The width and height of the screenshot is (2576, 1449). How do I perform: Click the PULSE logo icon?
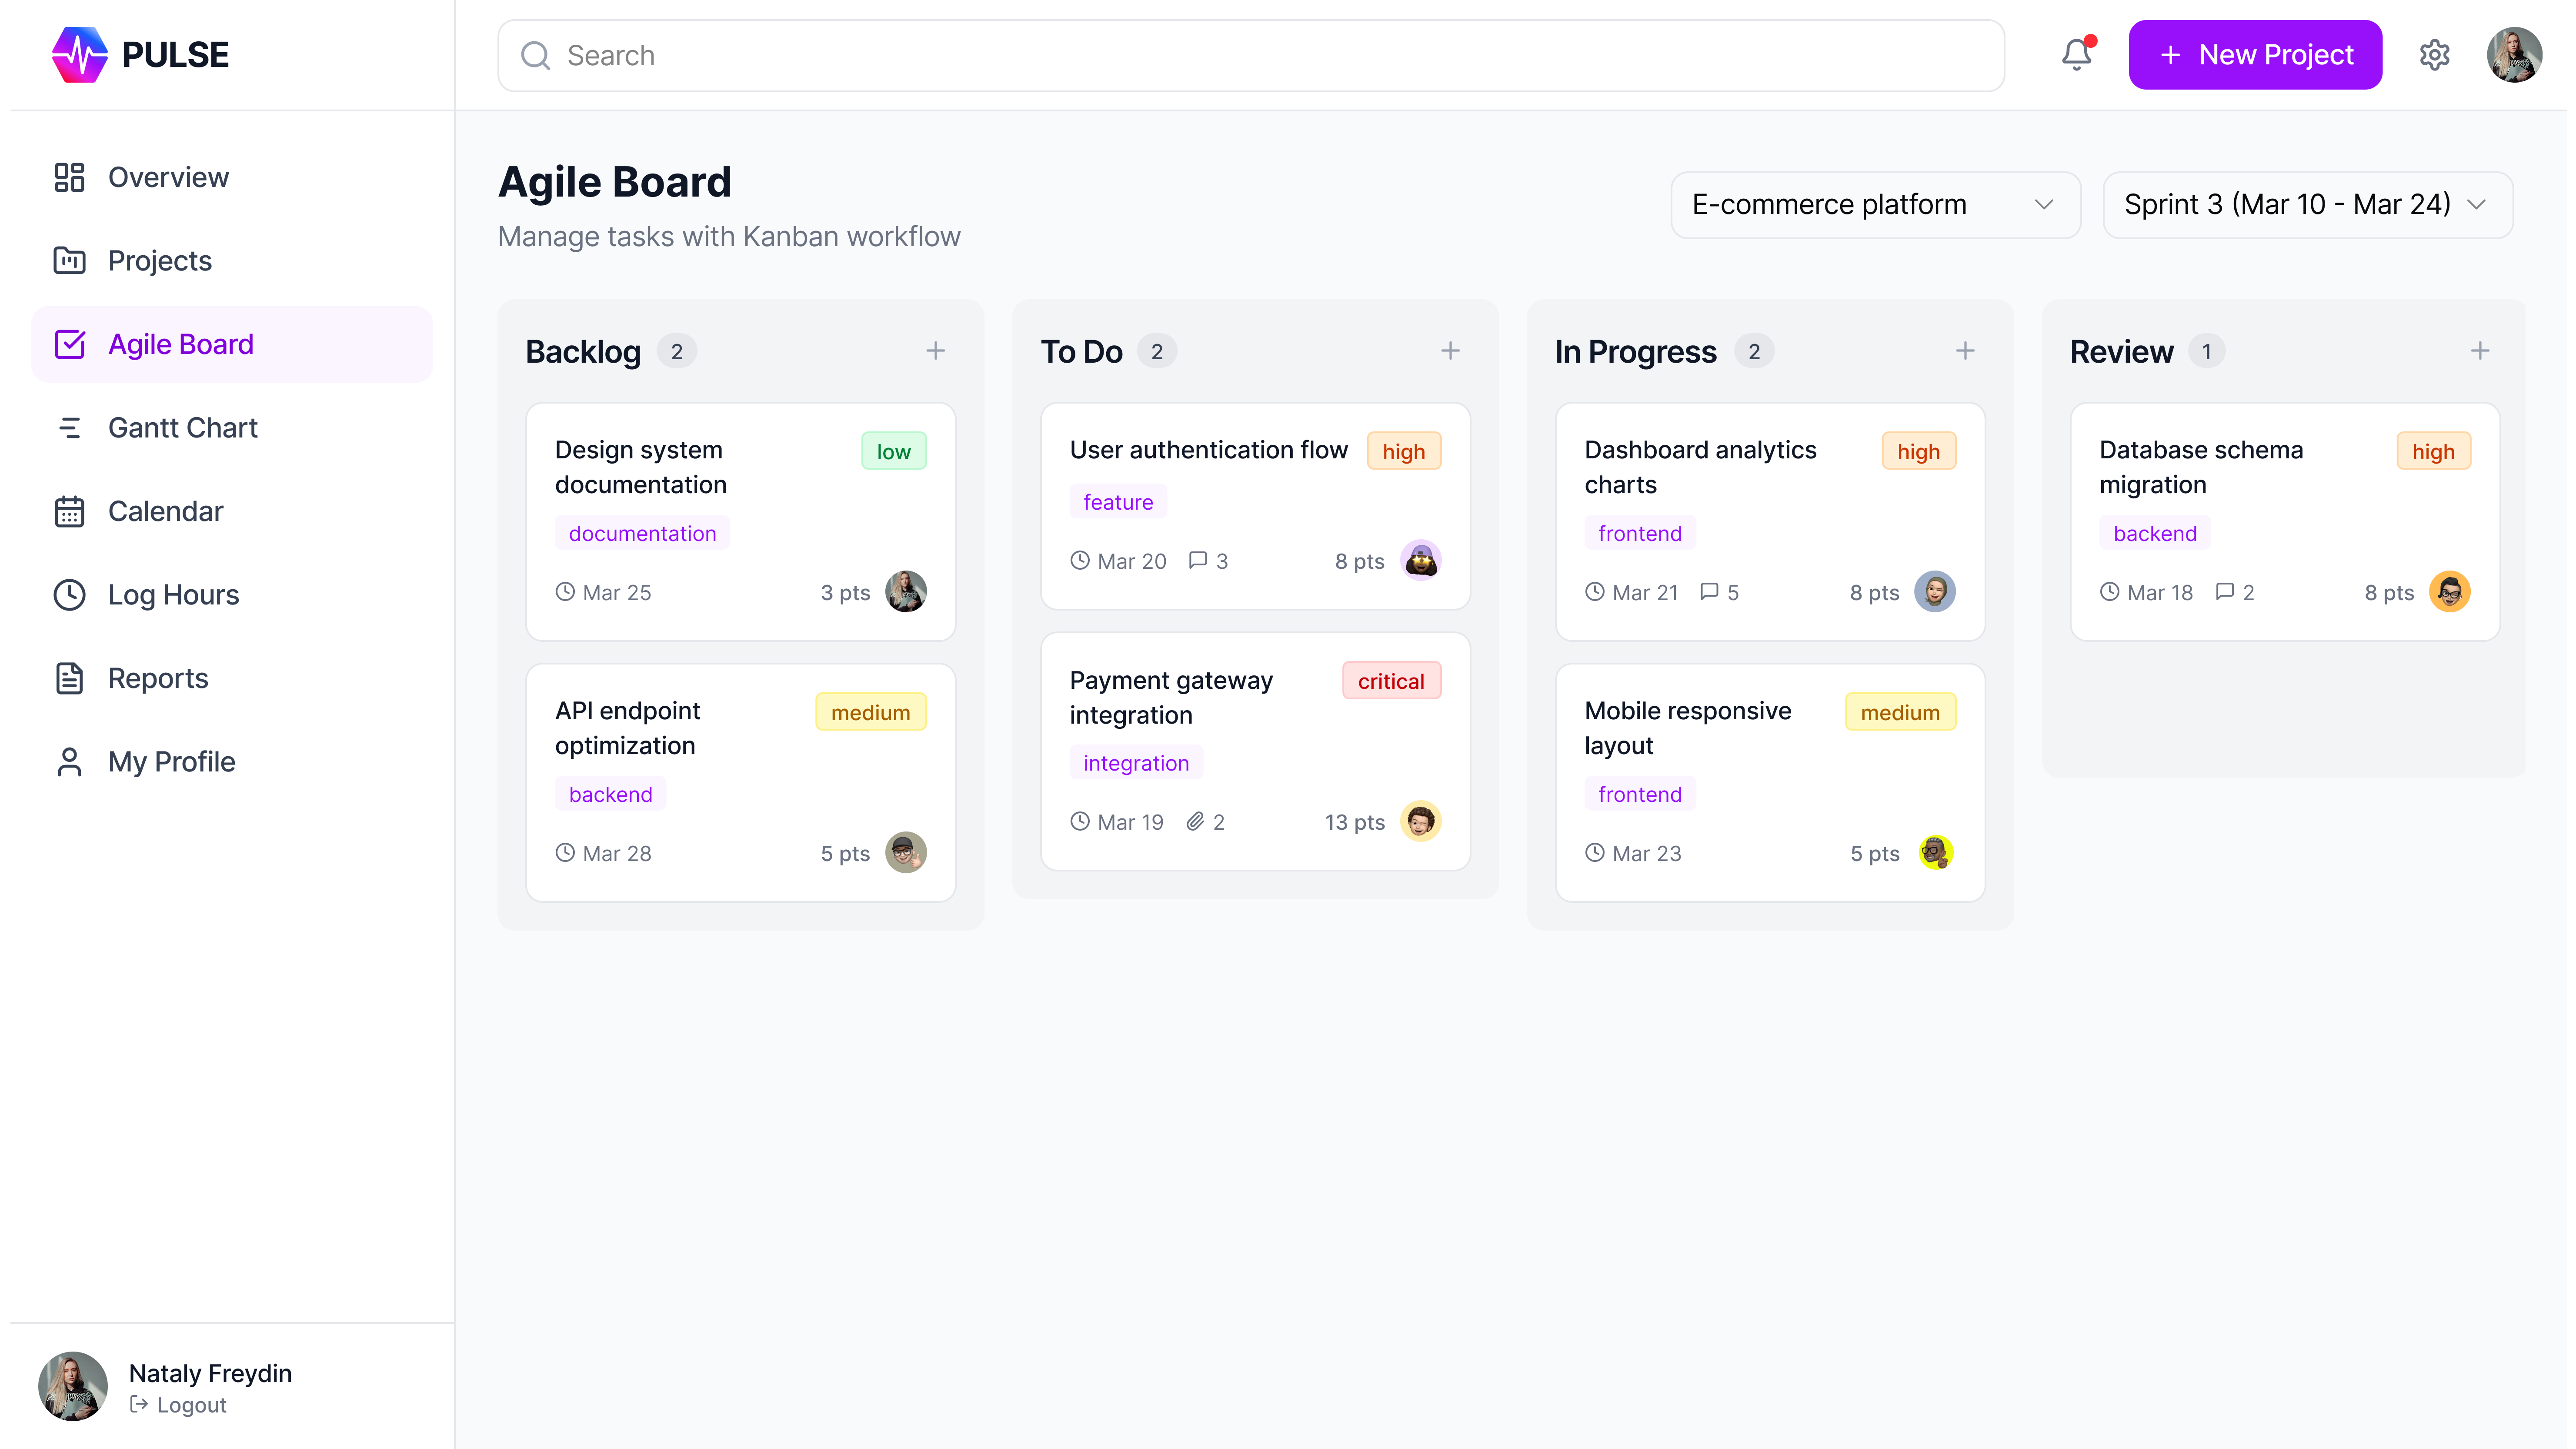(80, 55)
